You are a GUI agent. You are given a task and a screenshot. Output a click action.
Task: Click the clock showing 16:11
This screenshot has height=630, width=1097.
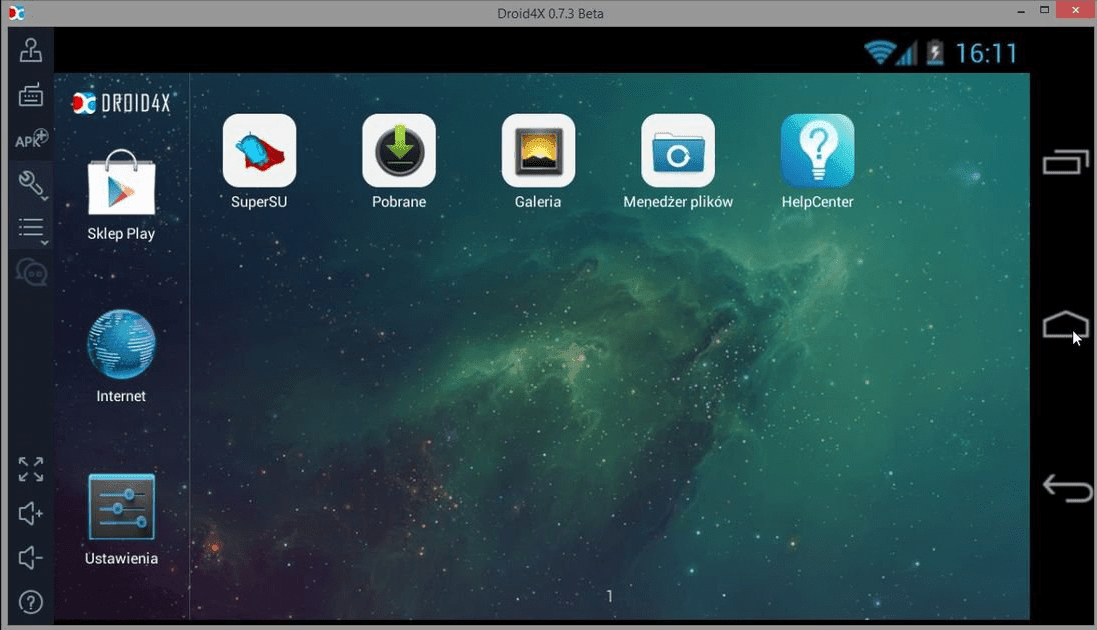coord(986,53)
